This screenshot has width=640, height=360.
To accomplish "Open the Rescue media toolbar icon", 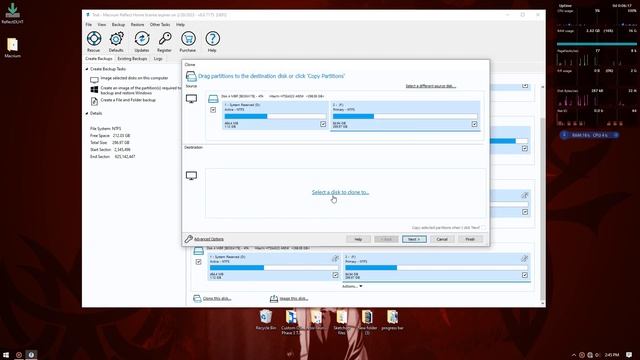I will coord(94,39).
